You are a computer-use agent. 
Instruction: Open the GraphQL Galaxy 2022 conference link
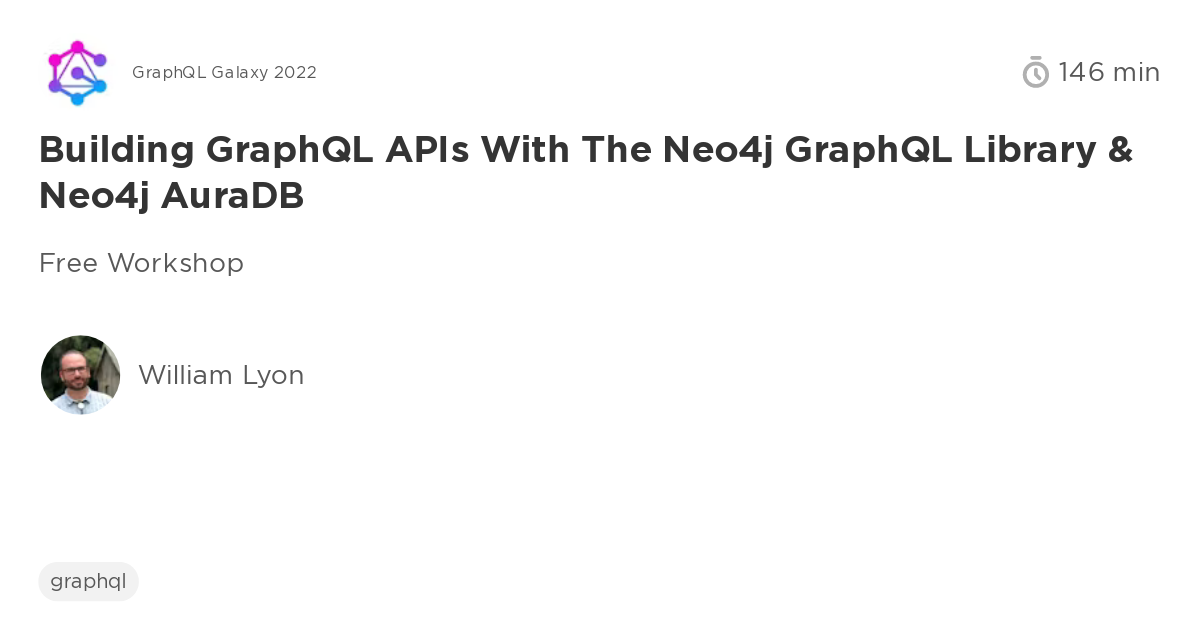click(x=224, y=73)
